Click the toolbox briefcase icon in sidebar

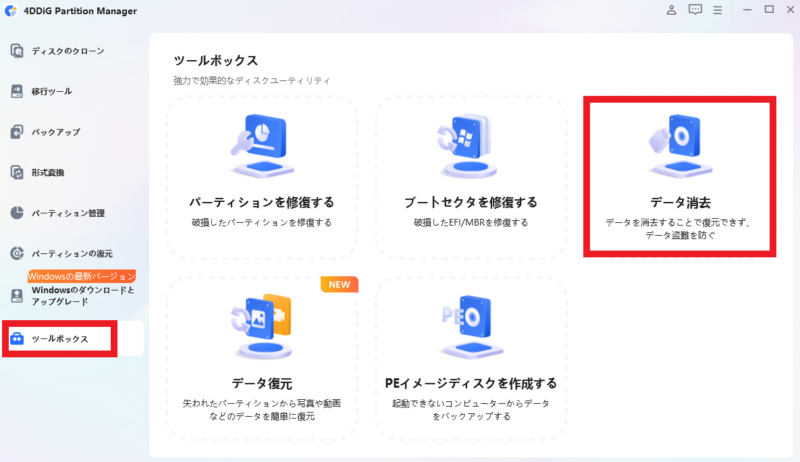click(17, 339)
